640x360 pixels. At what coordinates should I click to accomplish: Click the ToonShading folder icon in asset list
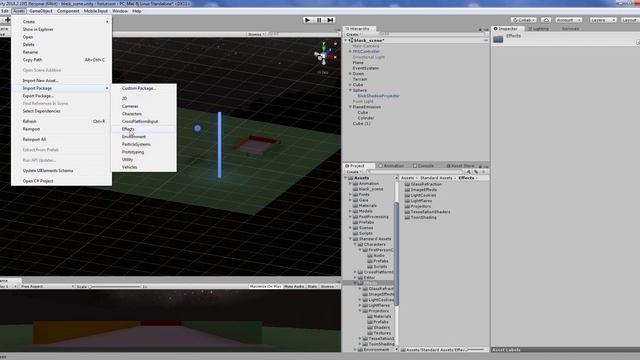(x=407, y=218)
